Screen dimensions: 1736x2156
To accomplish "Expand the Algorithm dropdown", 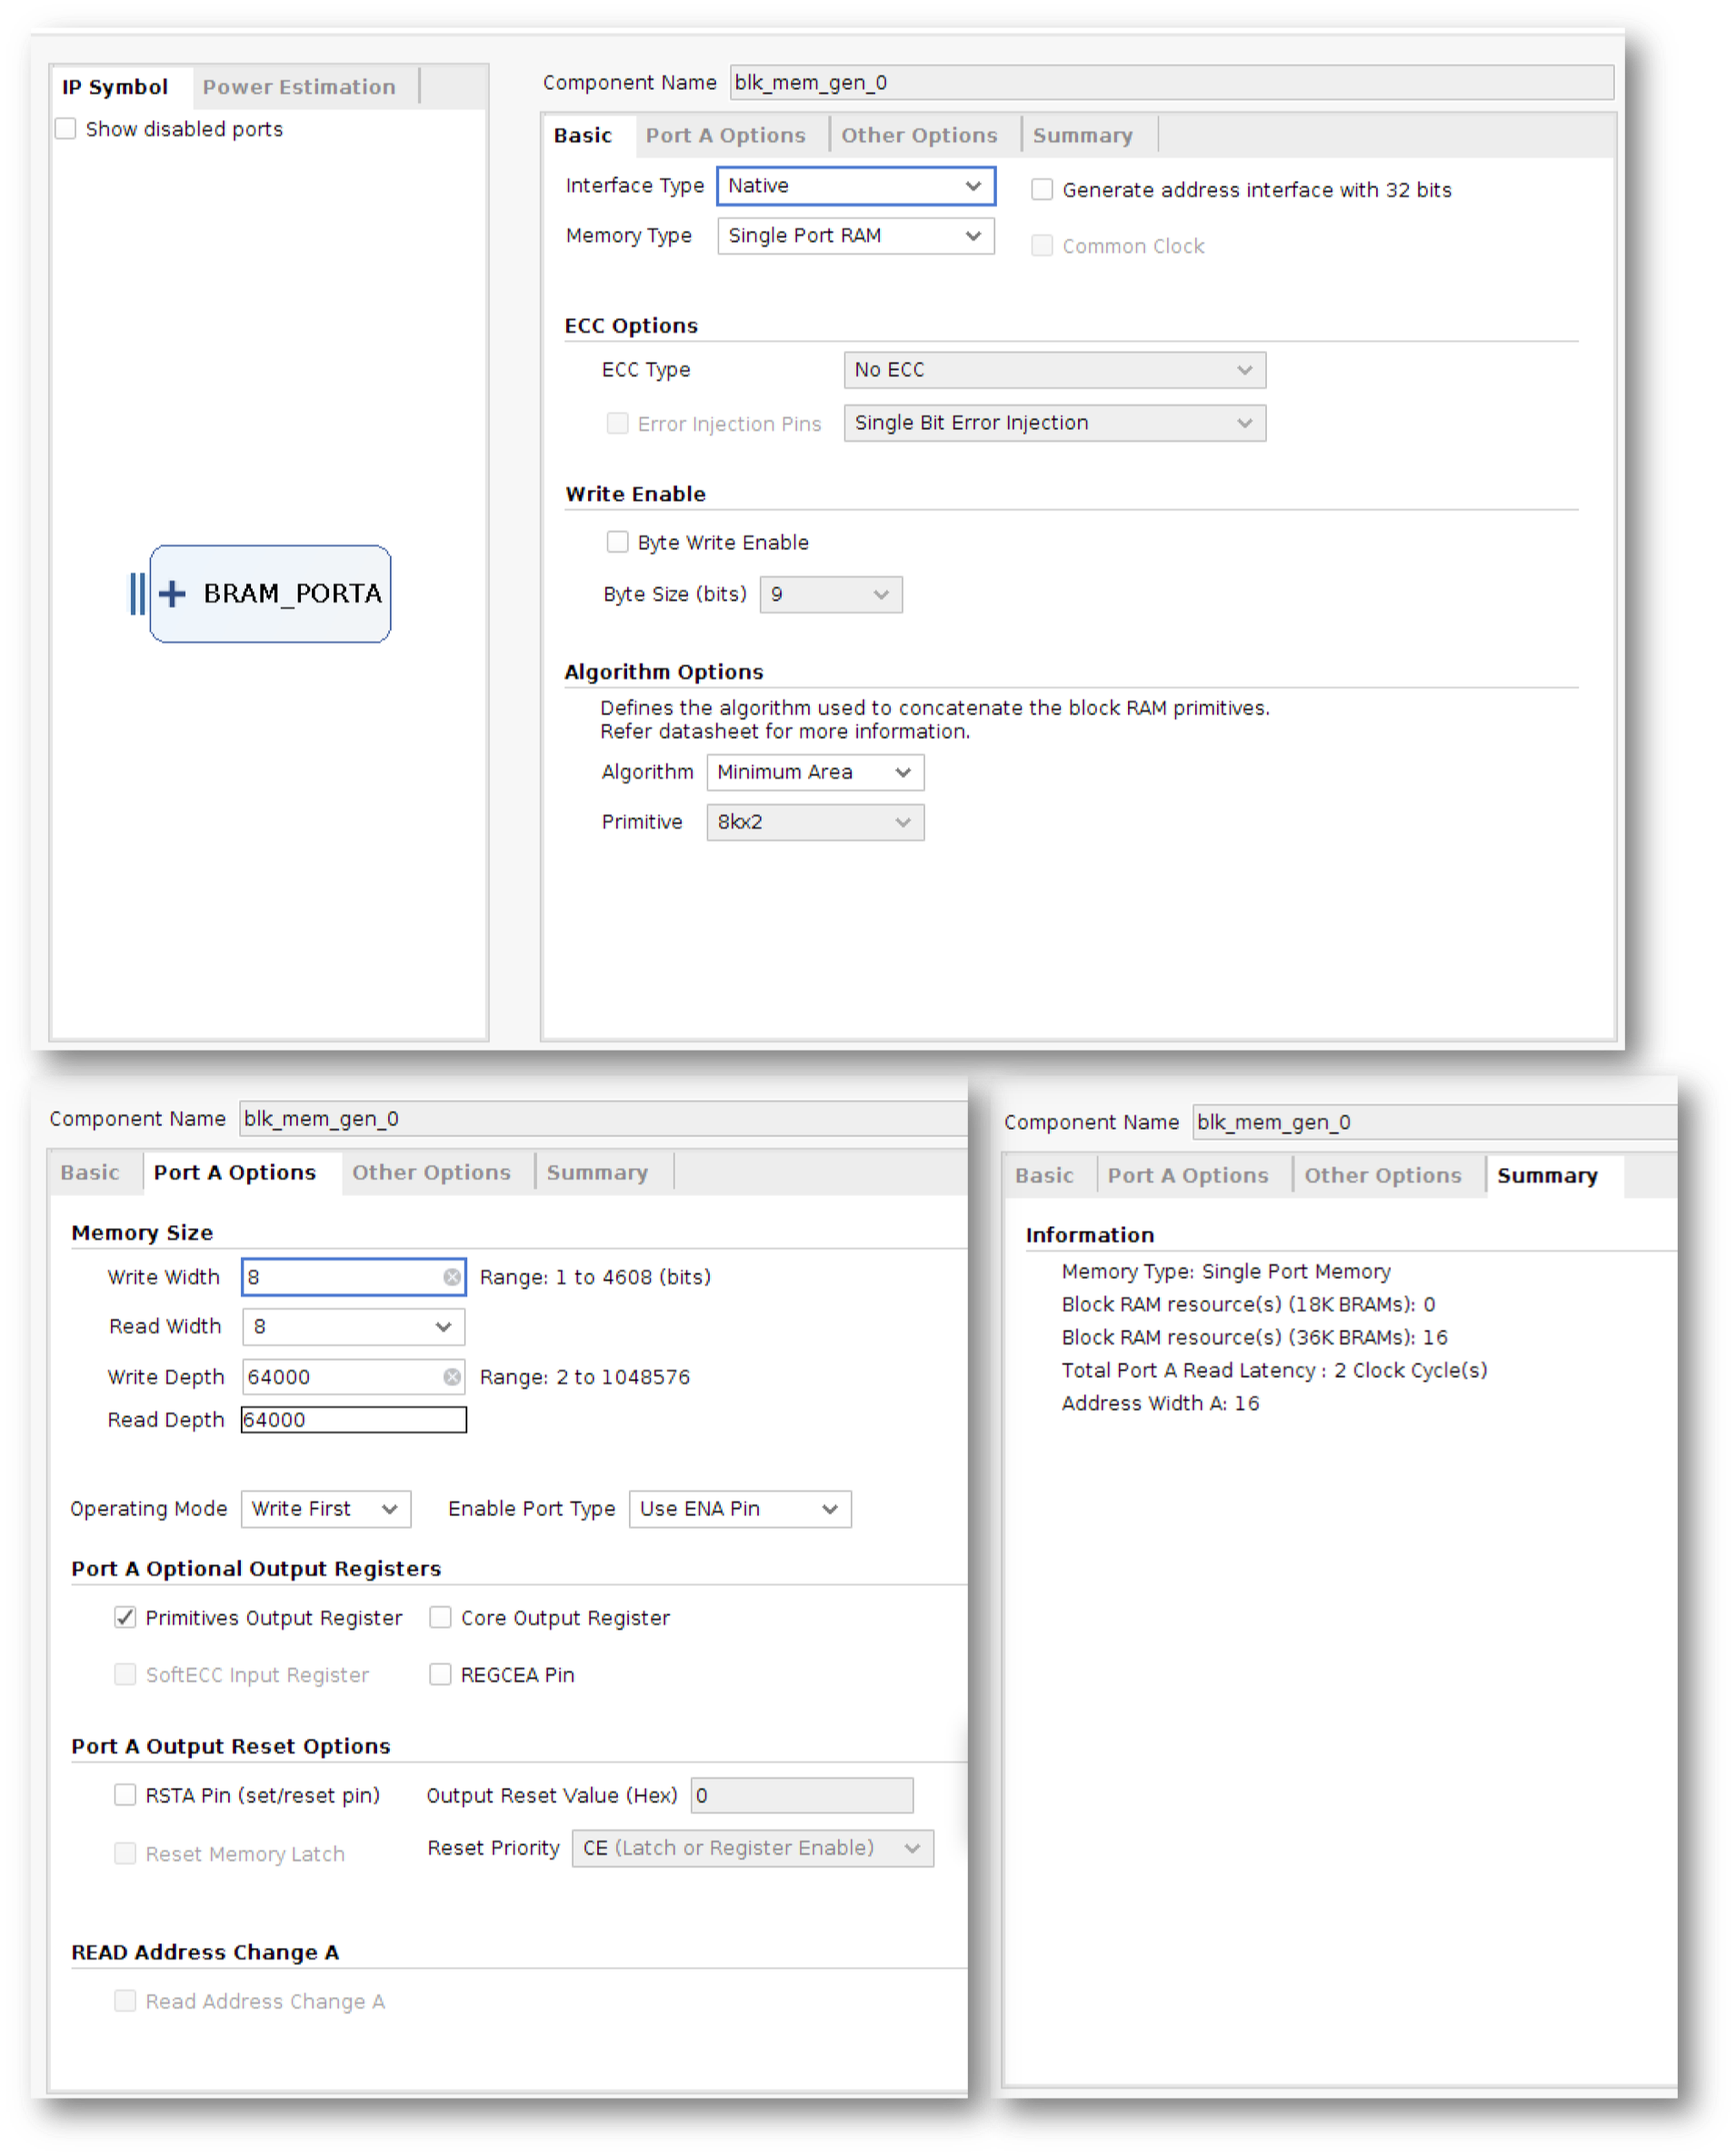I will (814, 772).
